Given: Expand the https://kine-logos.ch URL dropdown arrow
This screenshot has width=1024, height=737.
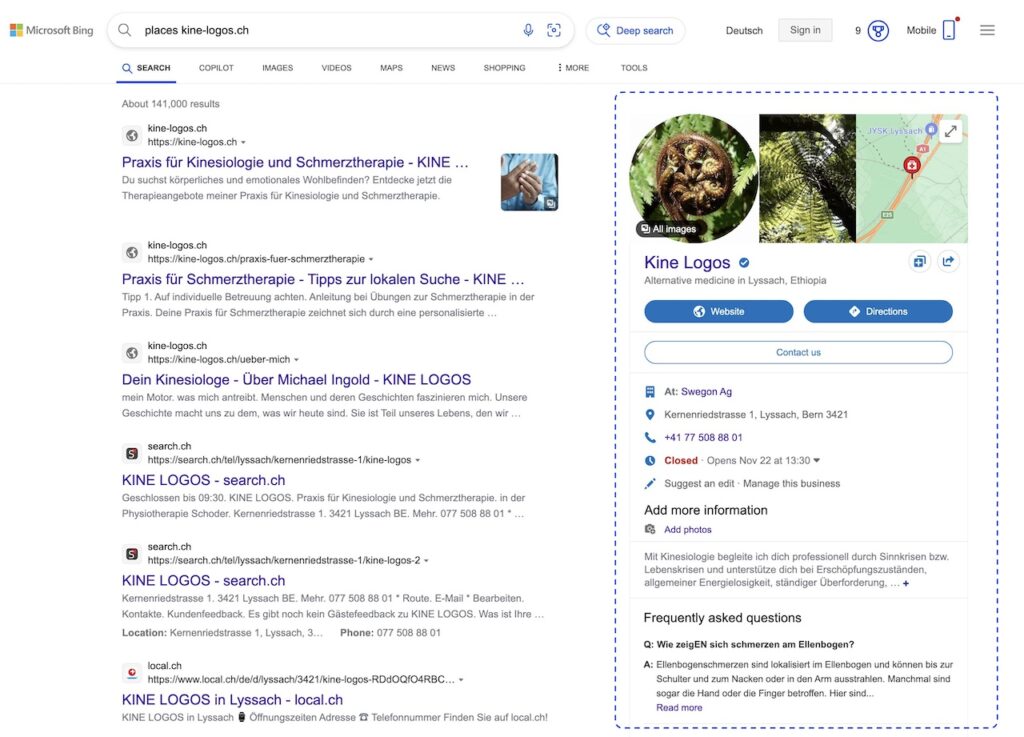Looking at the screenshot, I should tap(244, 142).
